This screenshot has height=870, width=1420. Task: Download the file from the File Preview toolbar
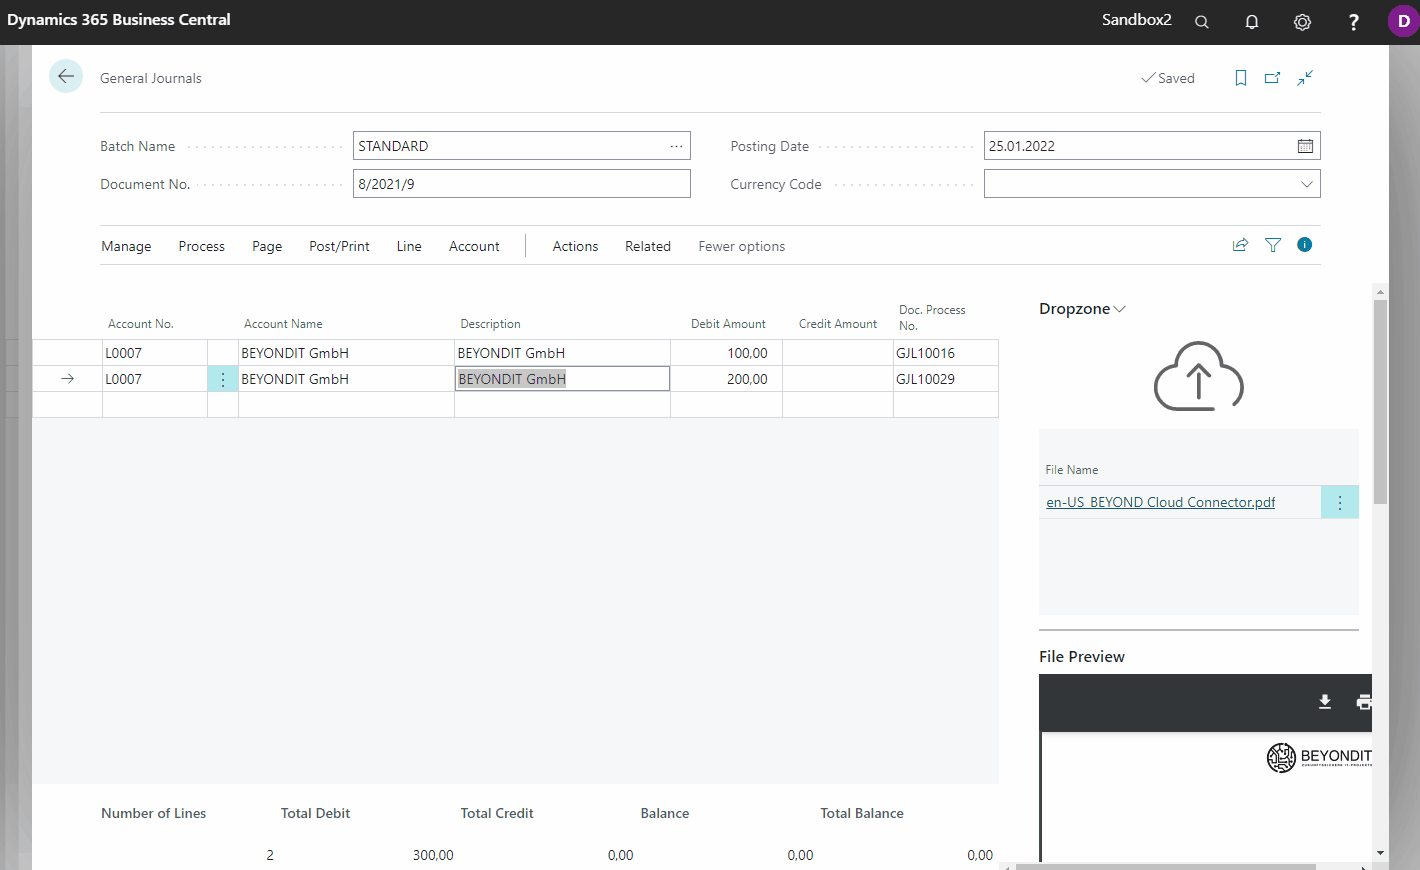pos(1324,702)
